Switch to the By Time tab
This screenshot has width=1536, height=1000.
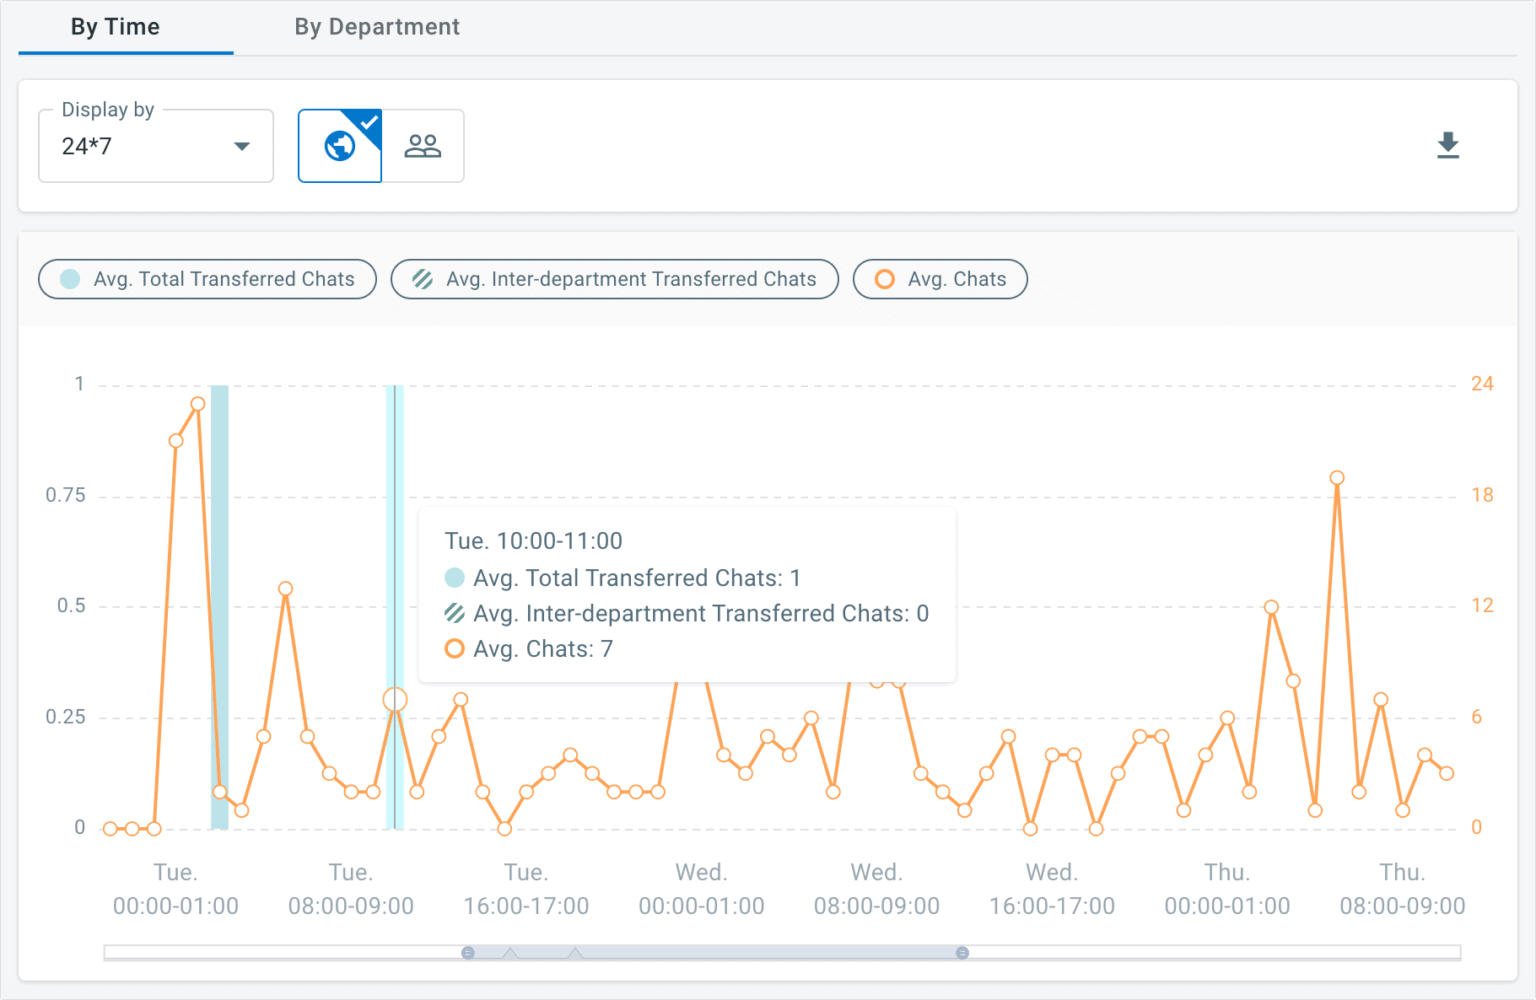115,27
